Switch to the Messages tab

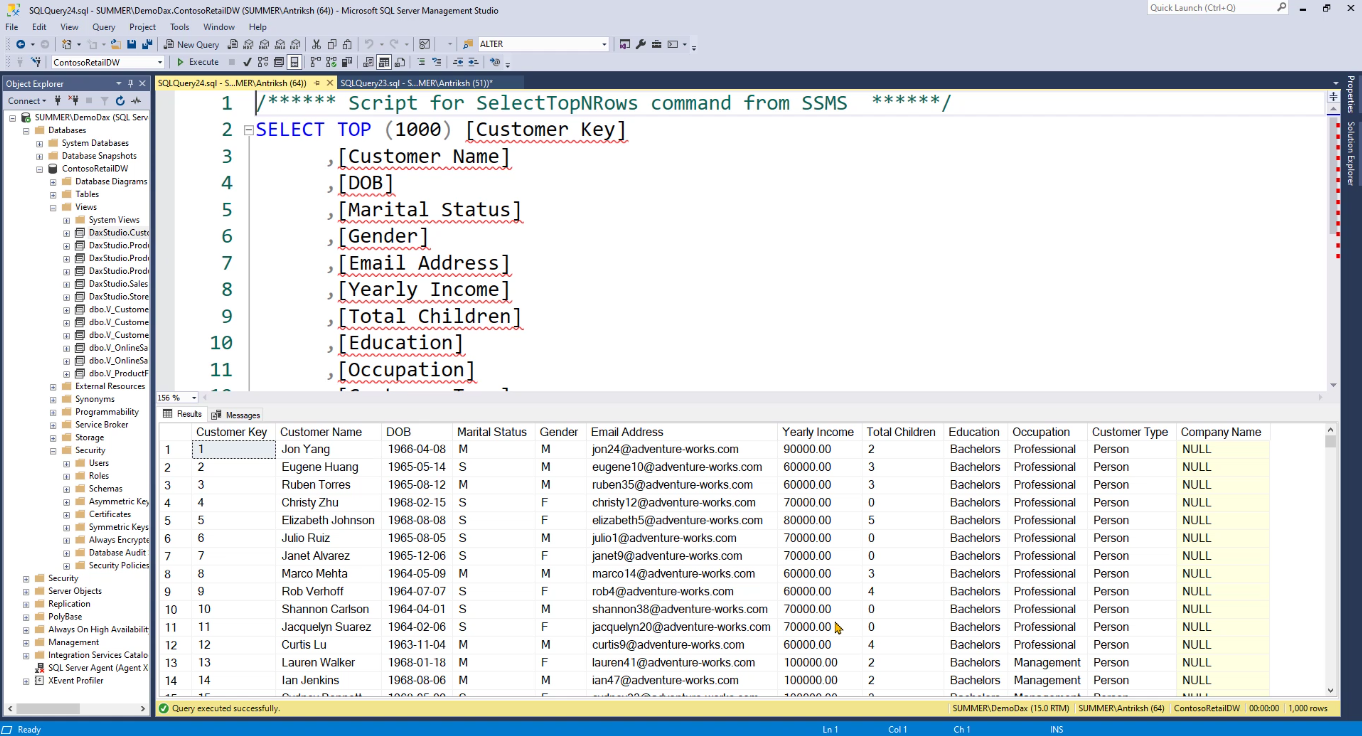click(x=236, y=414)
